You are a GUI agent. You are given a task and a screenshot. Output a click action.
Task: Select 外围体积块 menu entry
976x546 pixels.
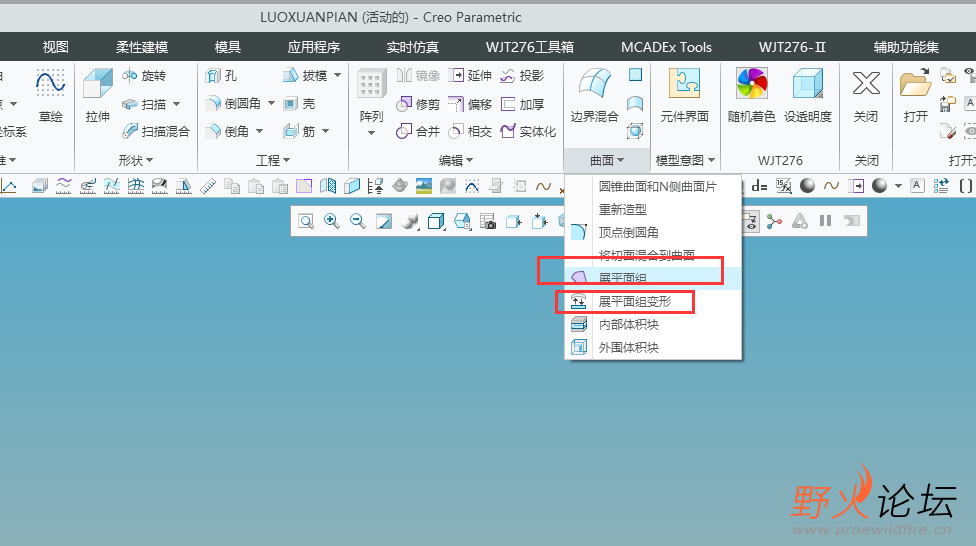click(654, 347)
